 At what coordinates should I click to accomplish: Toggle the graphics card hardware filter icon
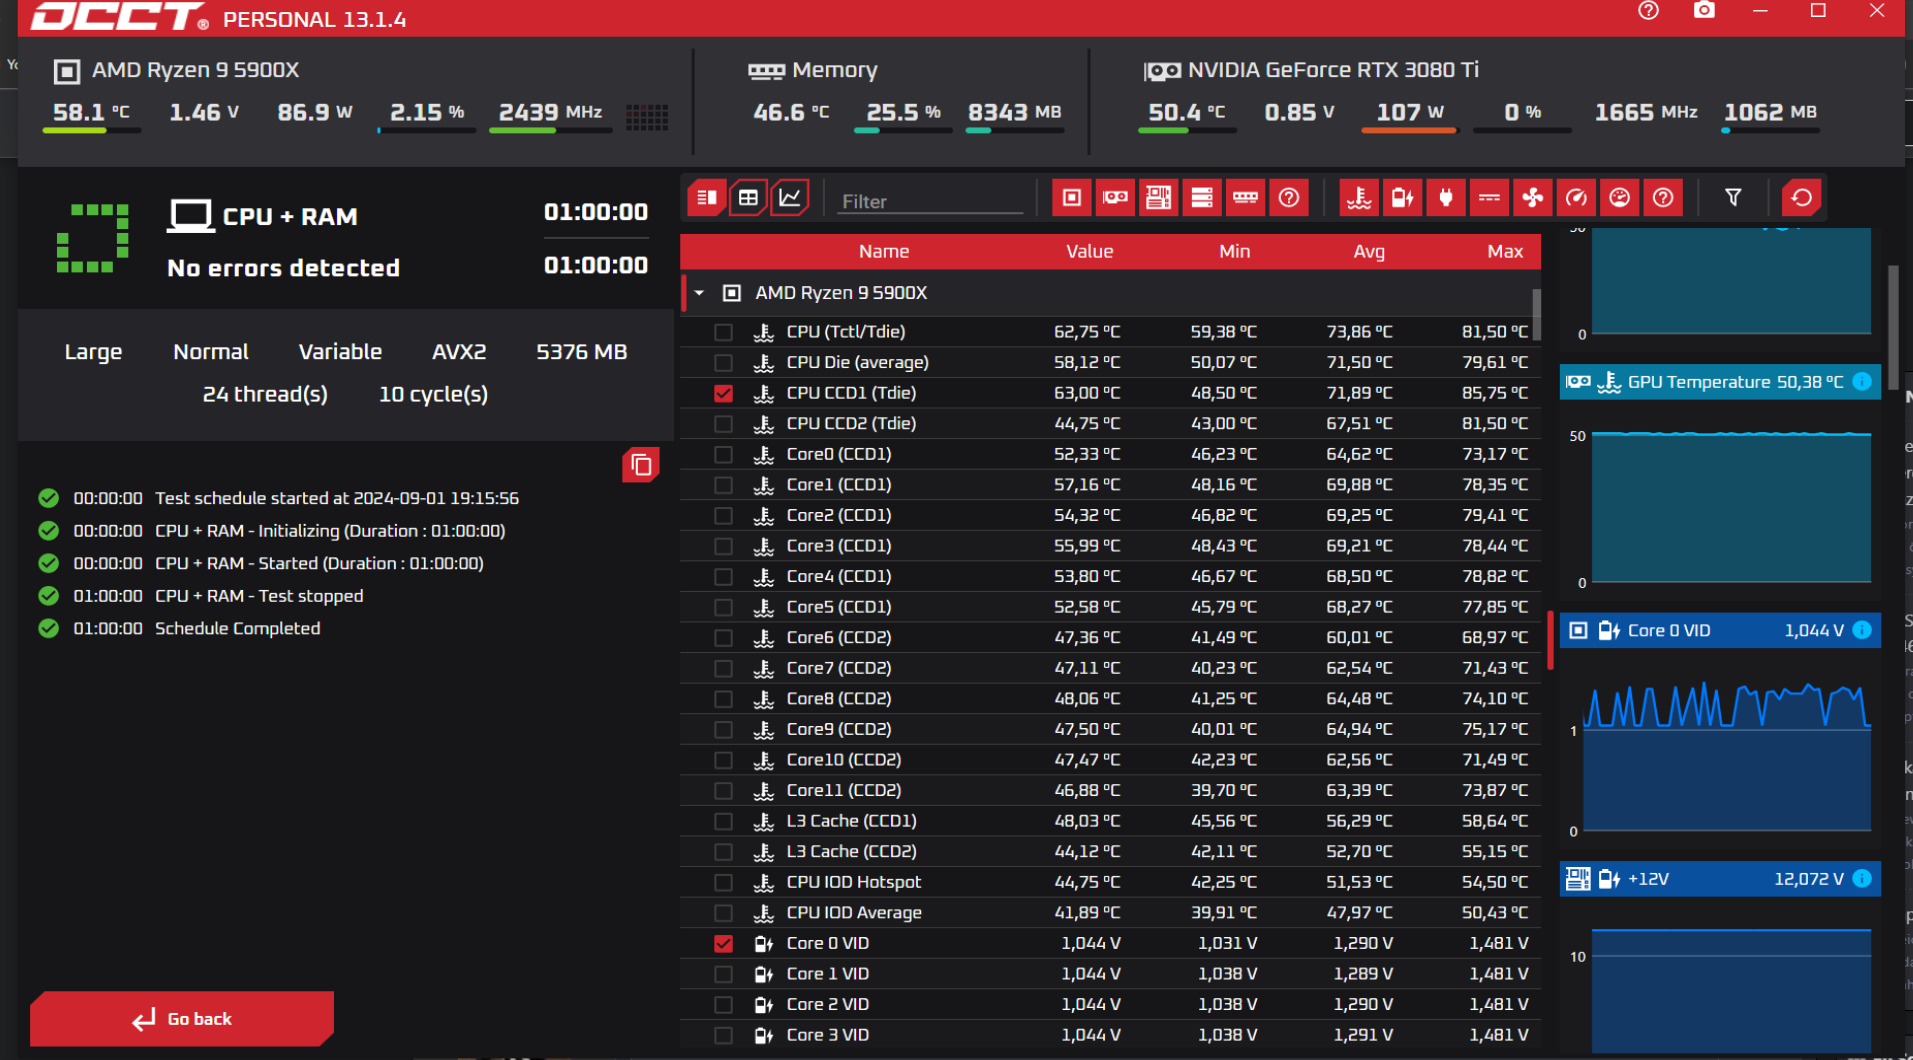[1115, 198]
